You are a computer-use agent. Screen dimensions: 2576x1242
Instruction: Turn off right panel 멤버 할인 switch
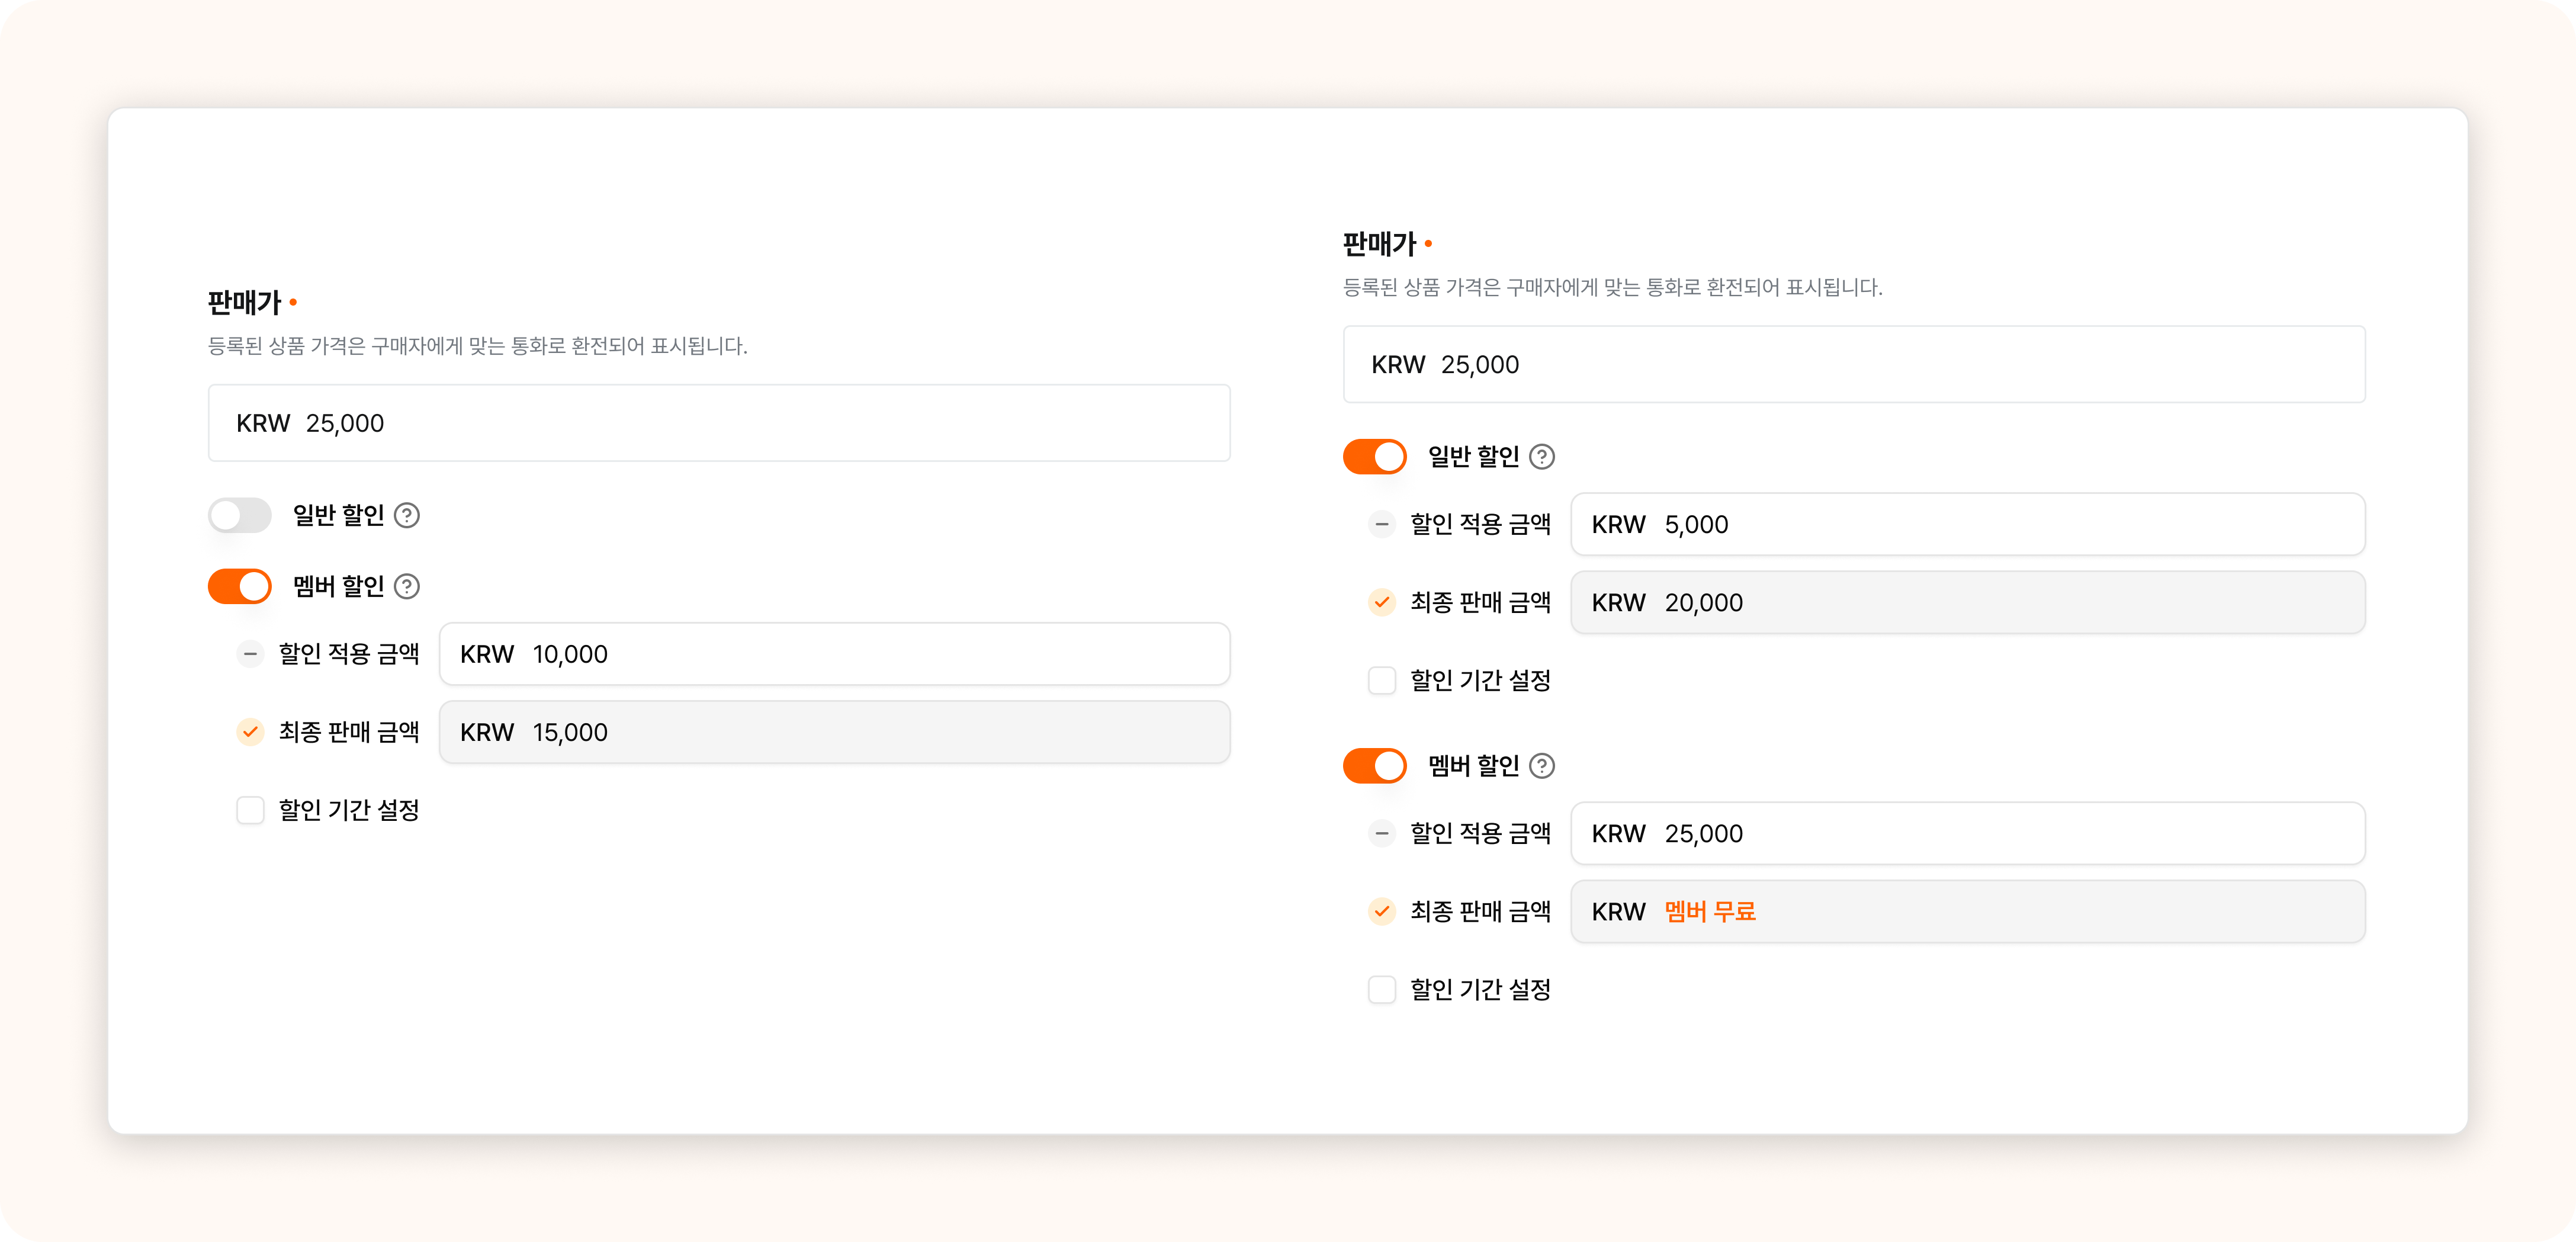(1374, 766)
